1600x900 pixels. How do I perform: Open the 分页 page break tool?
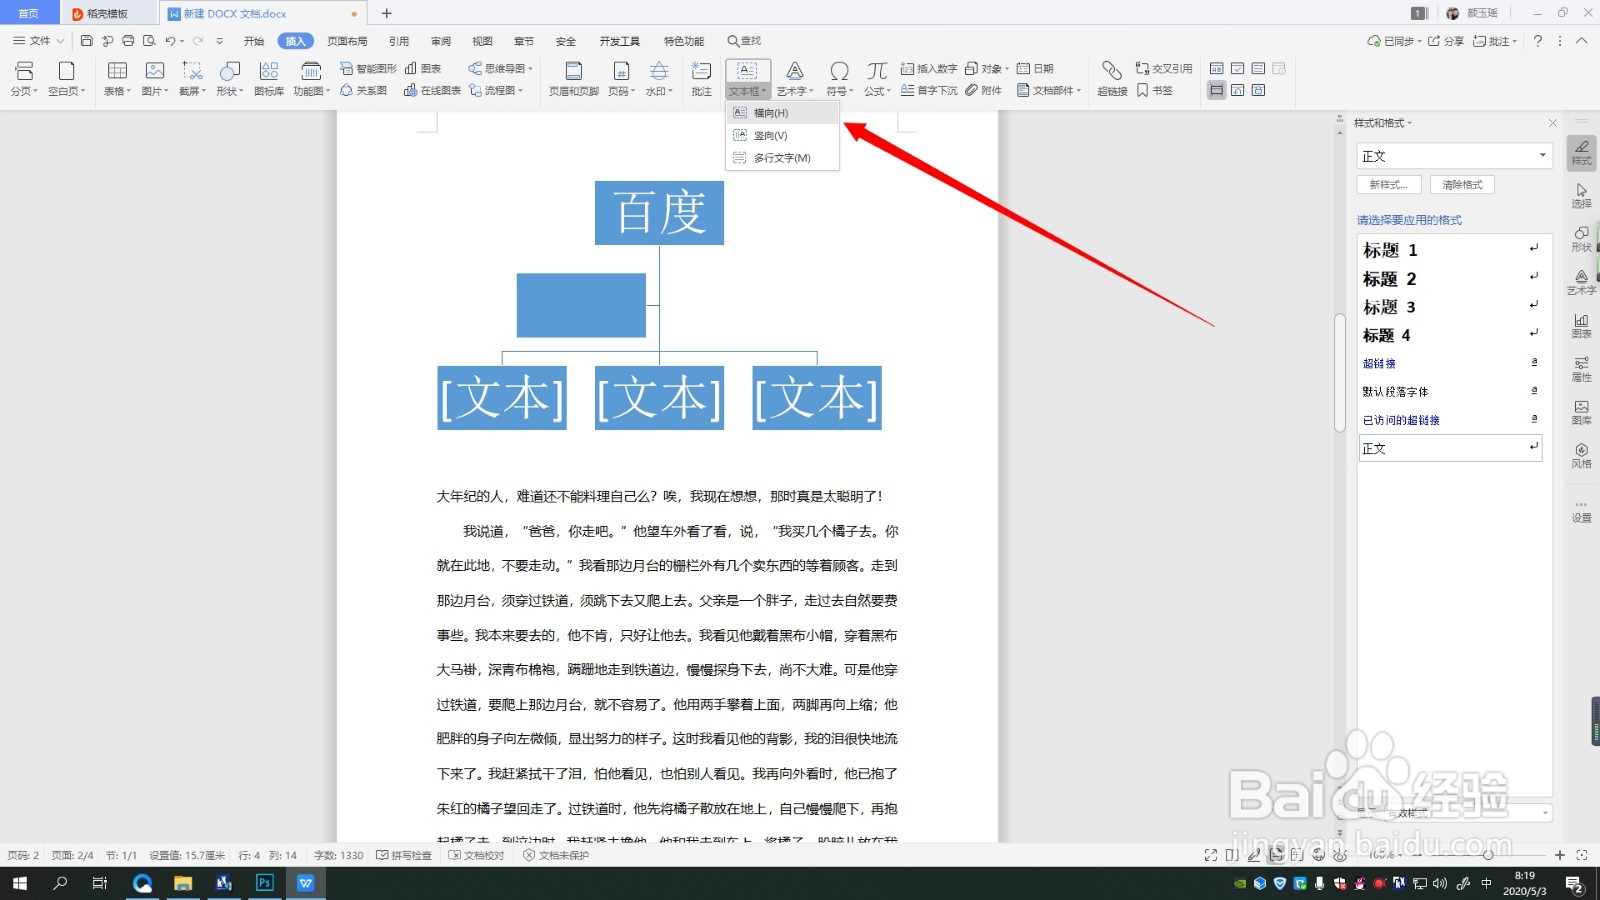(24, 78)
